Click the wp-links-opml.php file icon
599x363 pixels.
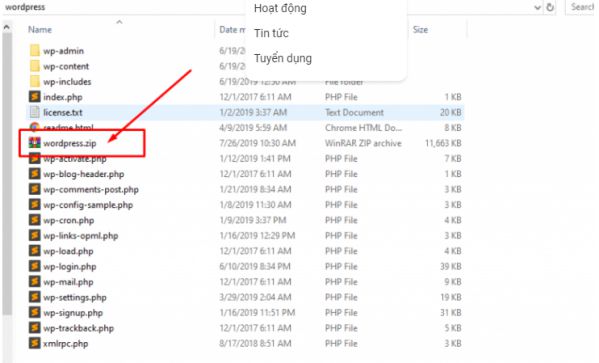(x=34, y=235)
